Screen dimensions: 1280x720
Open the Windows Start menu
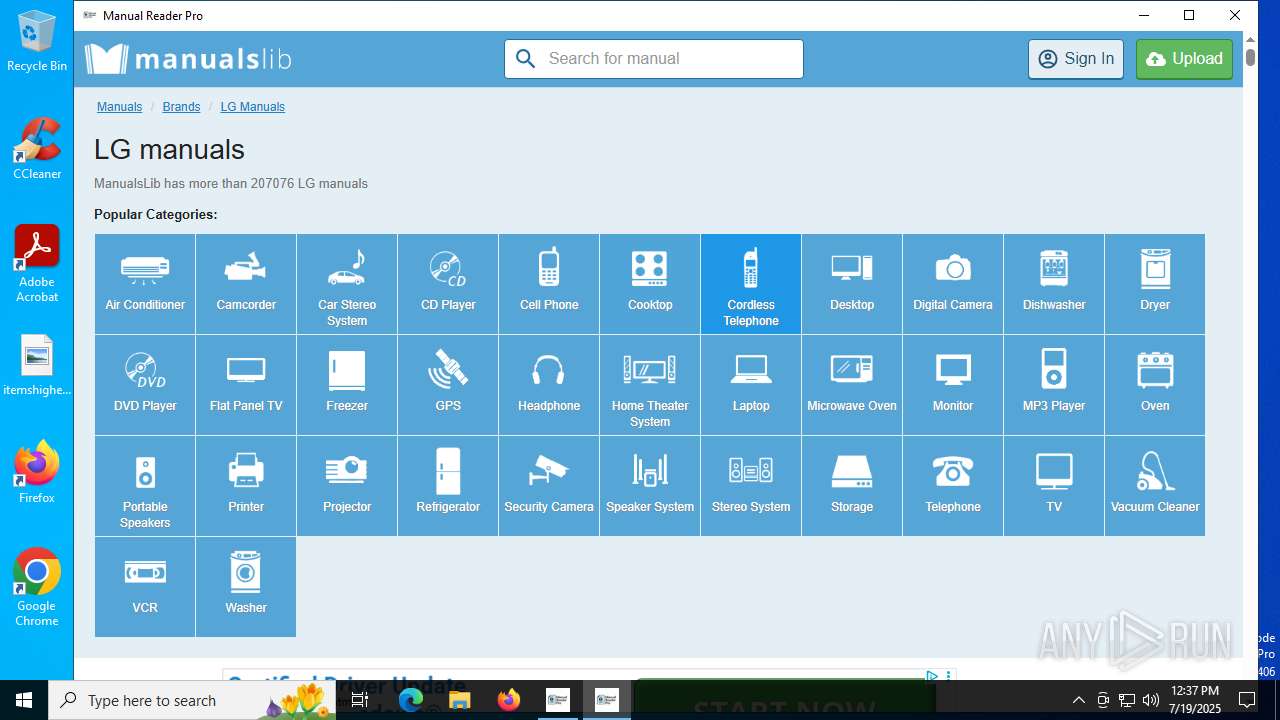tap(24, 700)
